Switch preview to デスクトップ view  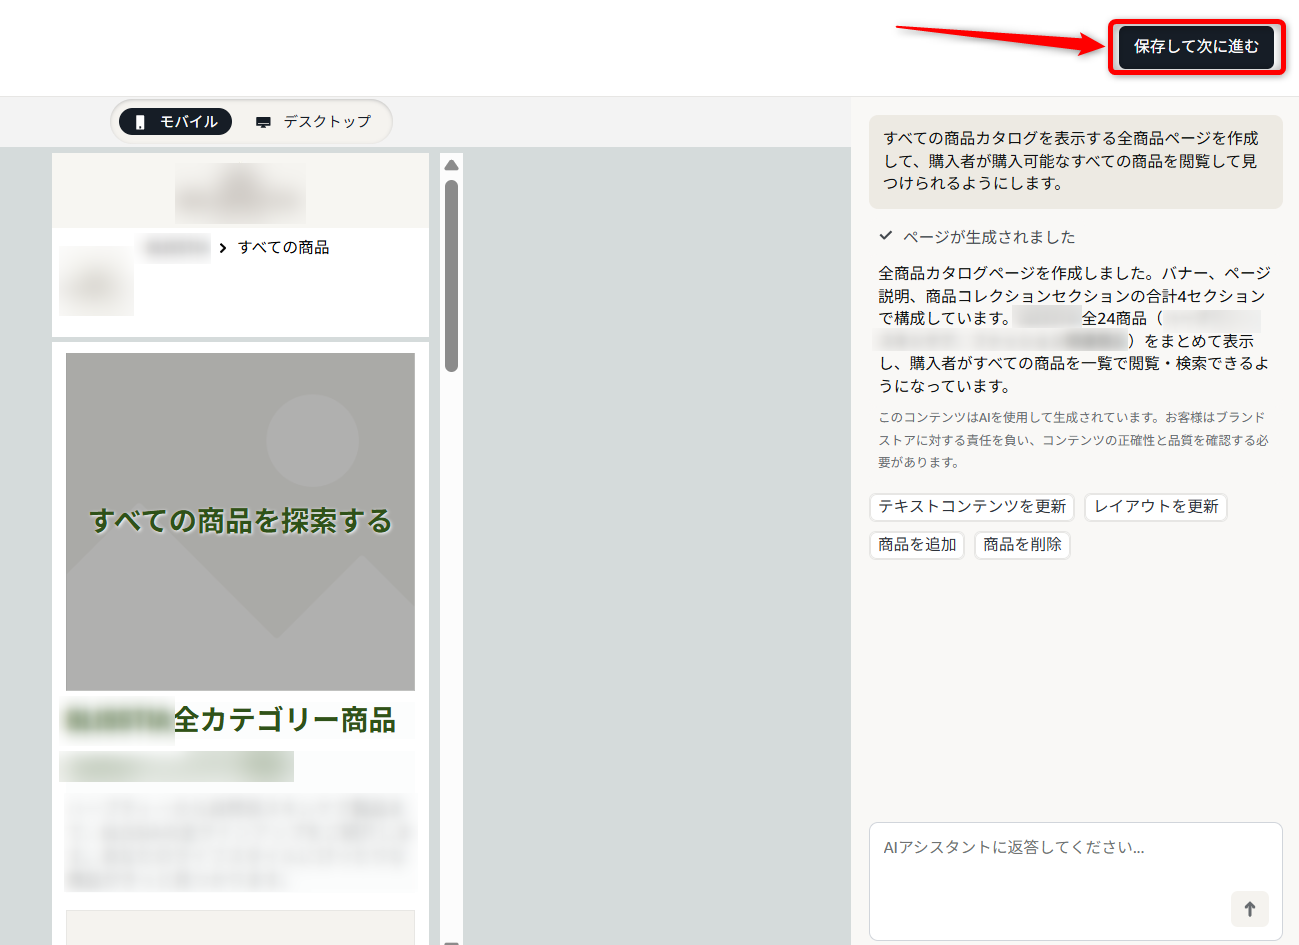[313, 122]
